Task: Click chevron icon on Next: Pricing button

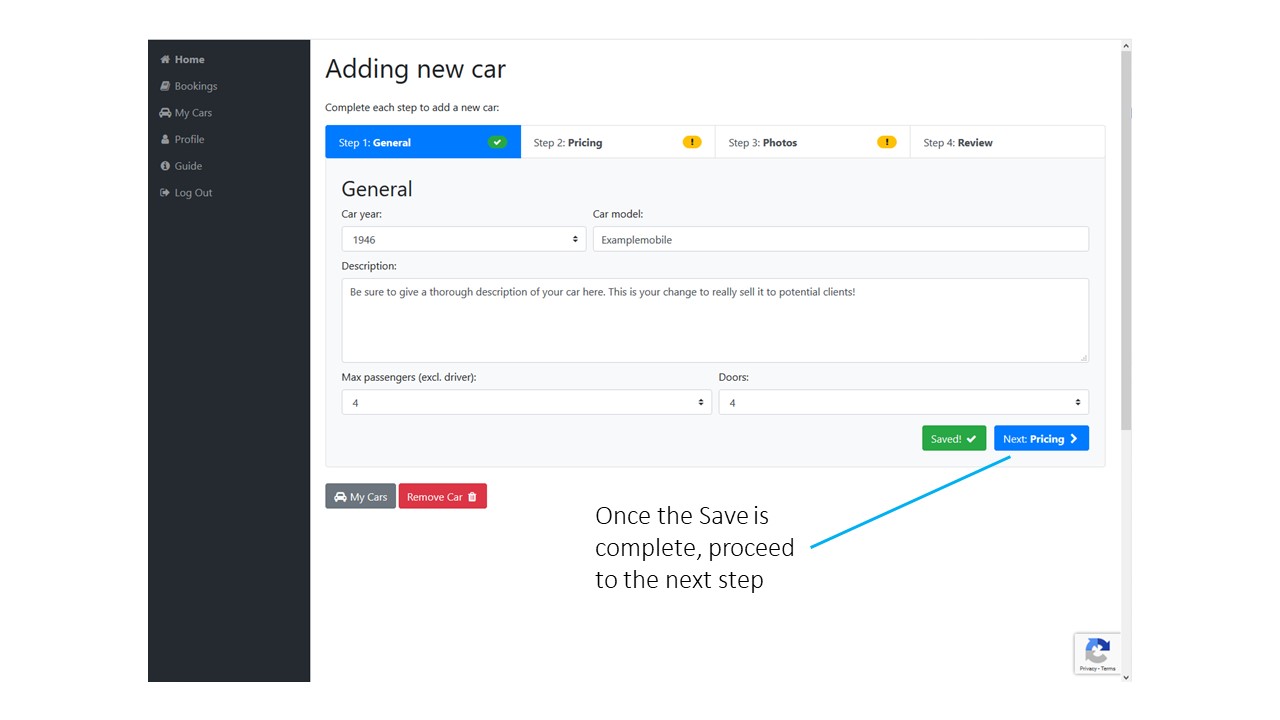Action: pyautogui.click(x=1074, y=439)
